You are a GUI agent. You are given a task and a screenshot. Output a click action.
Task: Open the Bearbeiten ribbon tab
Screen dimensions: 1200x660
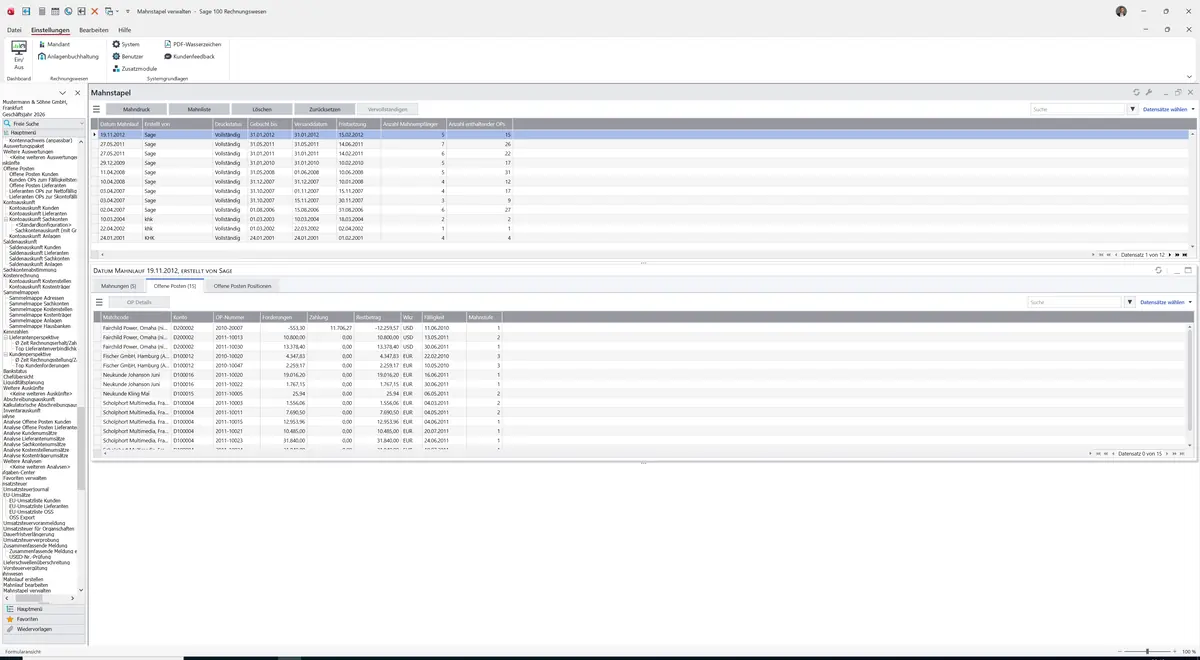tap(94, 30)
